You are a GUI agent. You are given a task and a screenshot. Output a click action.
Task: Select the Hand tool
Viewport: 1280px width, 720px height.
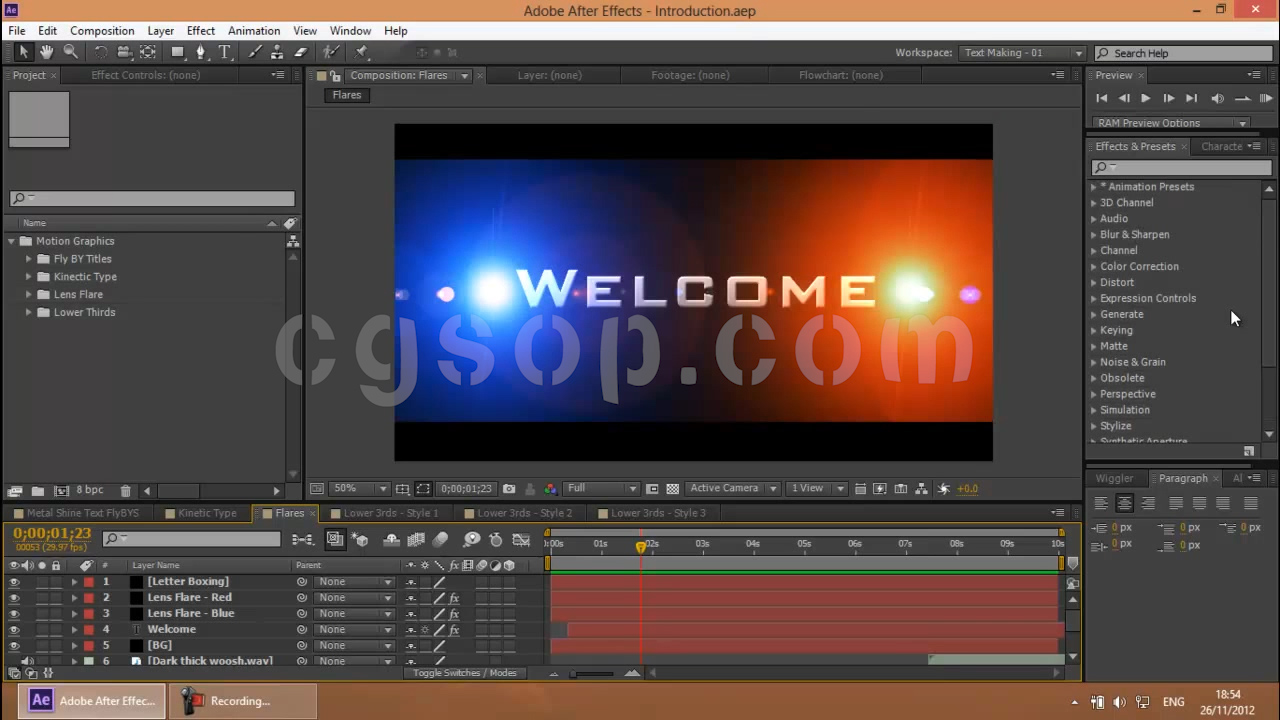point(47,52)
